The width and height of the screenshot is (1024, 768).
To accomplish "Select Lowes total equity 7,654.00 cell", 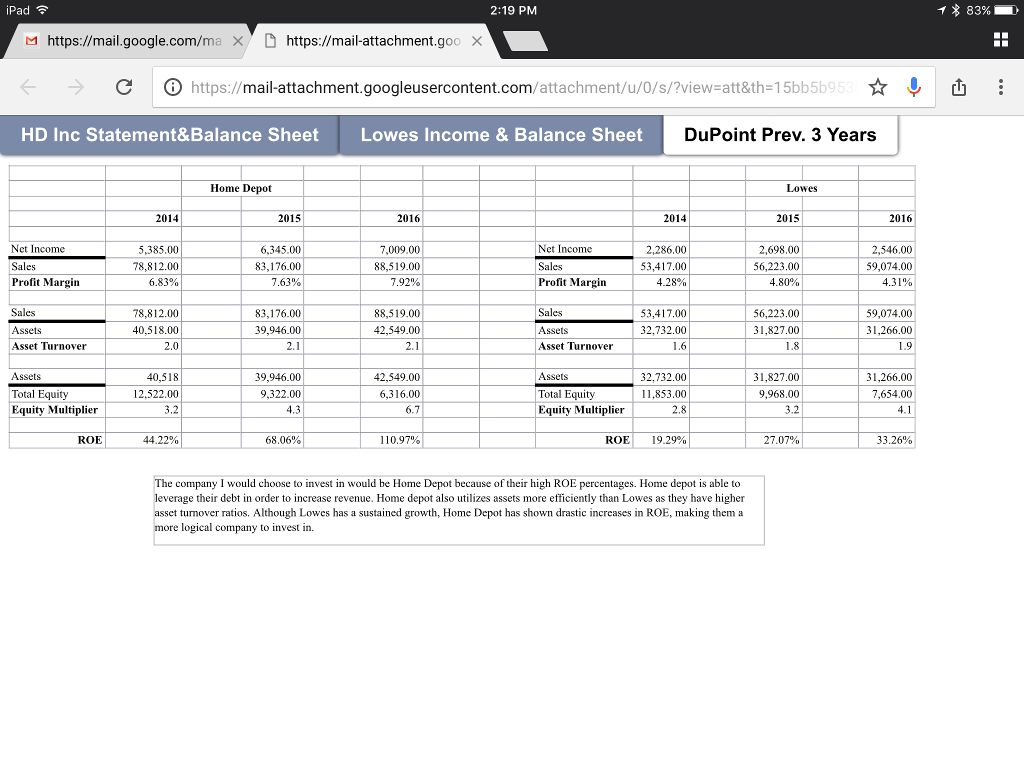I will tap(886, 394).
